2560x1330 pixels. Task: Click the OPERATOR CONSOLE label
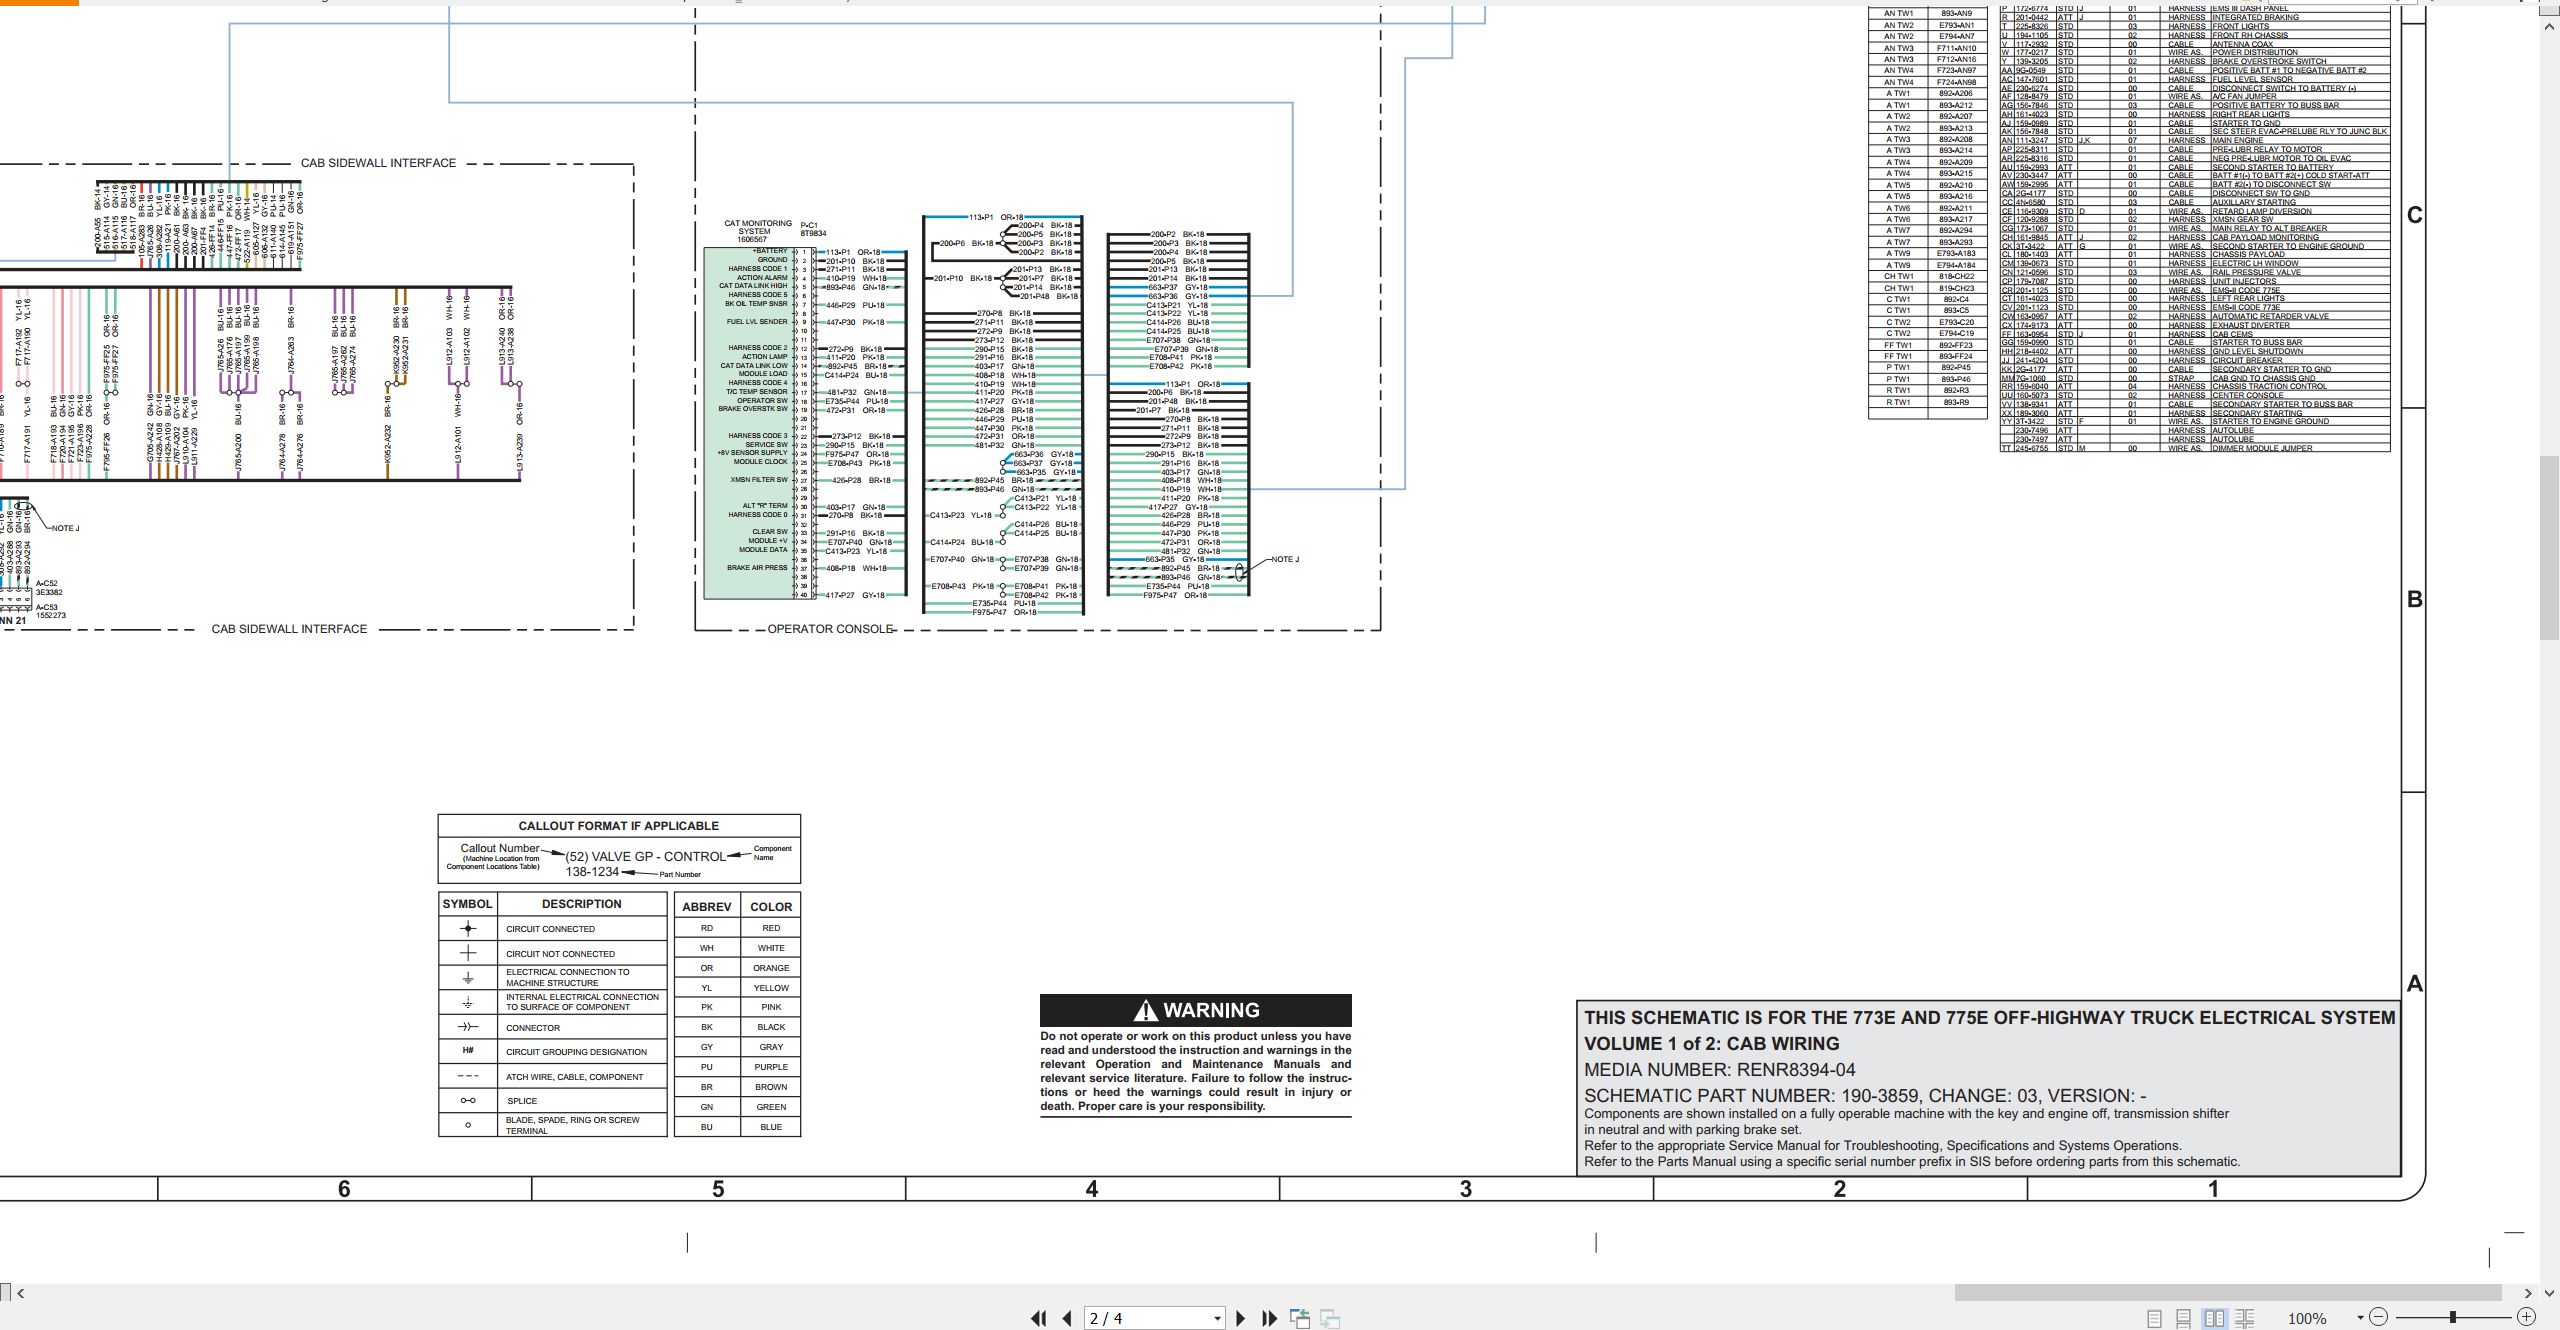tap(829, 629)
